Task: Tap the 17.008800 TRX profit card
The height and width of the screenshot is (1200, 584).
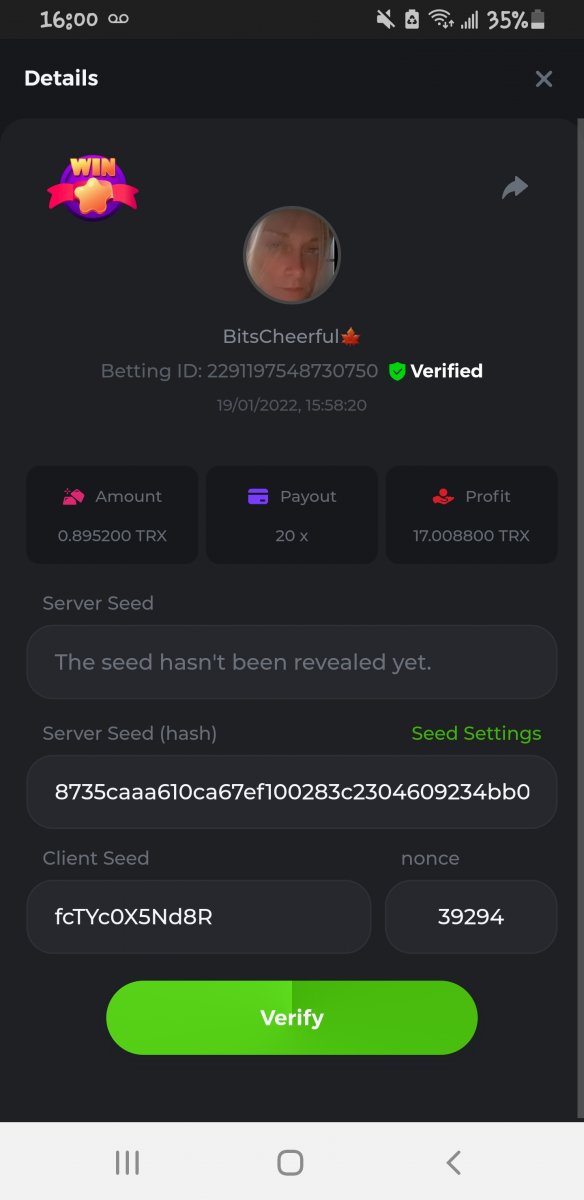Action: (x=471, y=515)
